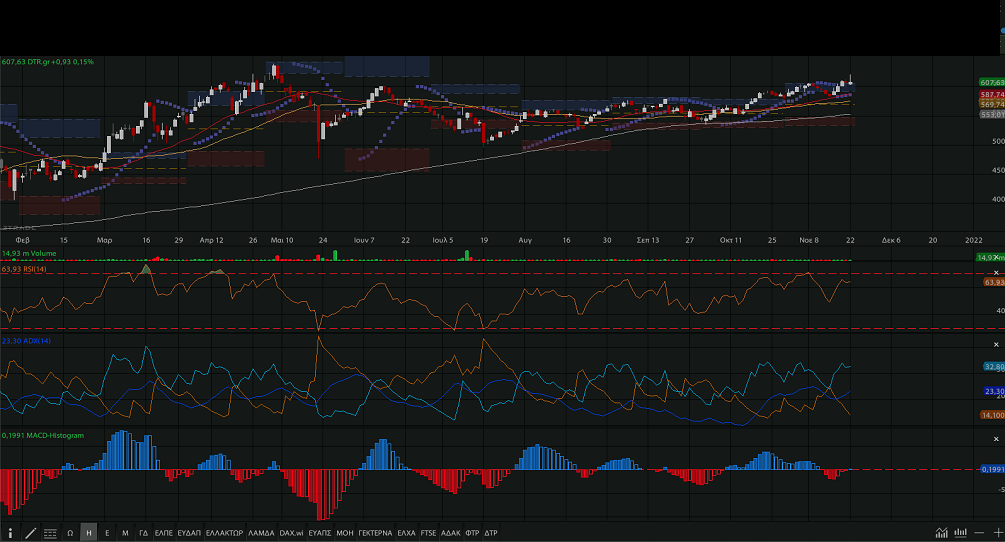
Task: Close the Volume panel with X
Action: coord(997,257)
